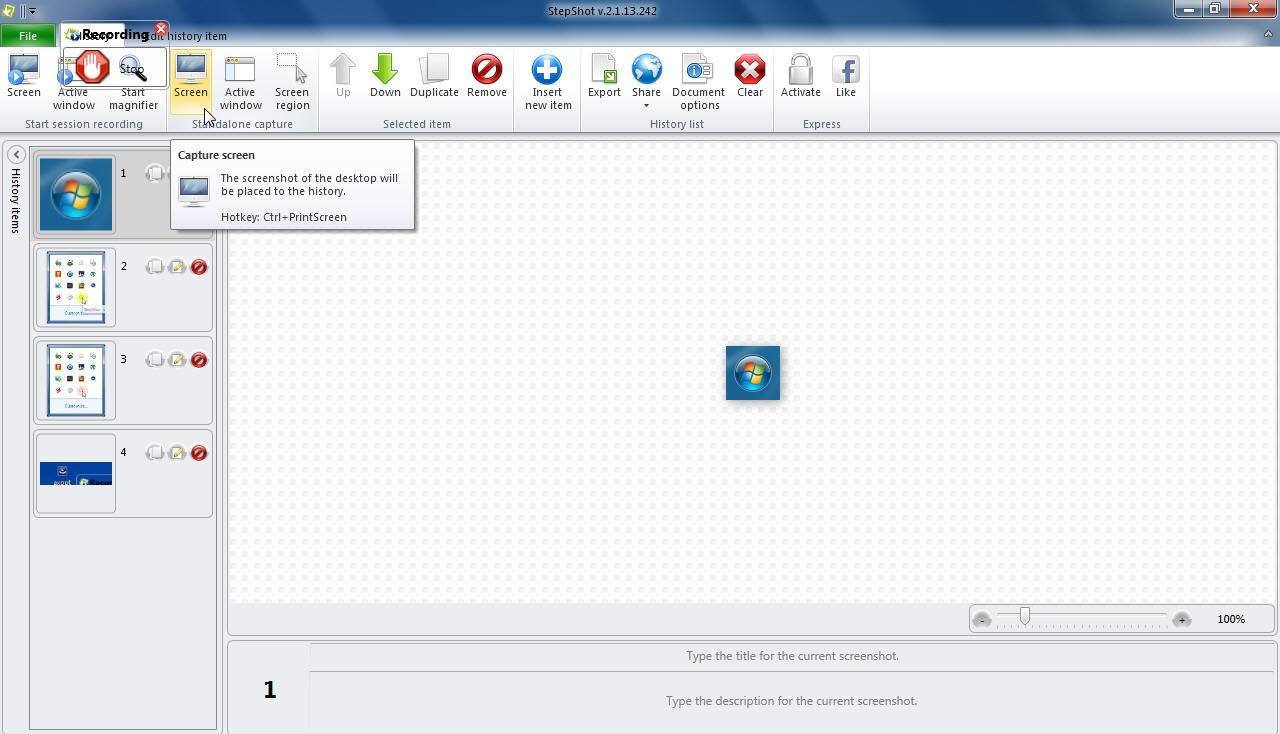1280x734 pixels.
Task: Select history item 3 thumbnail
Action: click(76, 380)
